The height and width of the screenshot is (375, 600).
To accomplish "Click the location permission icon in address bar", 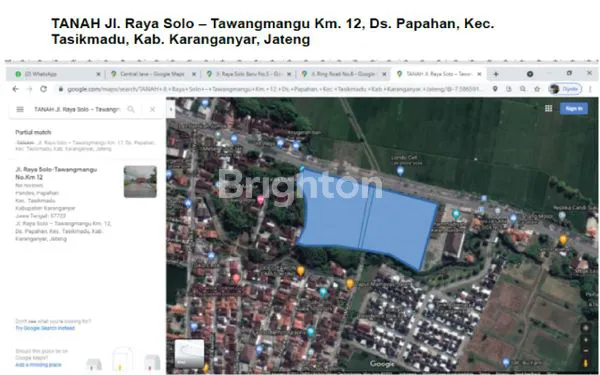I will pyautogui.click(x=495, y=89).
